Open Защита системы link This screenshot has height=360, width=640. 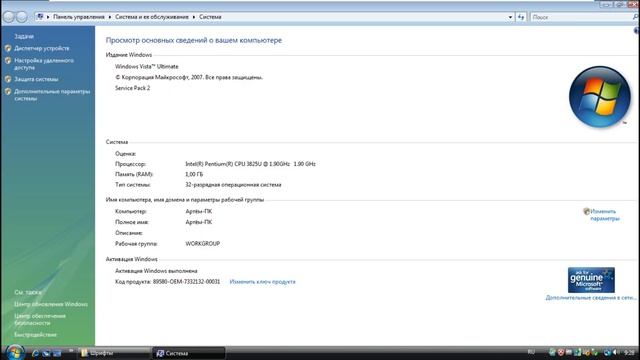tap(36, 79)
